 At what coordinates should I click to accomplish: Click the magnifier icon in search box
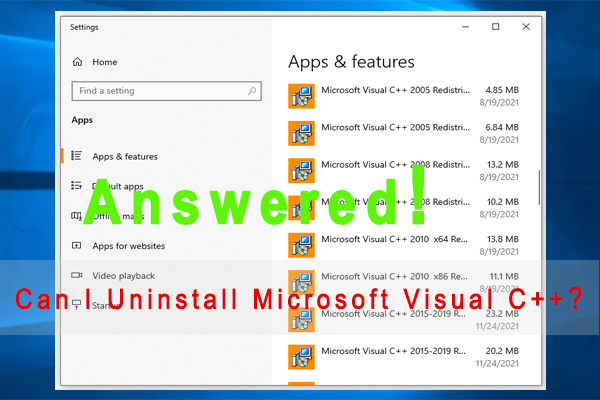pos(252,91)
